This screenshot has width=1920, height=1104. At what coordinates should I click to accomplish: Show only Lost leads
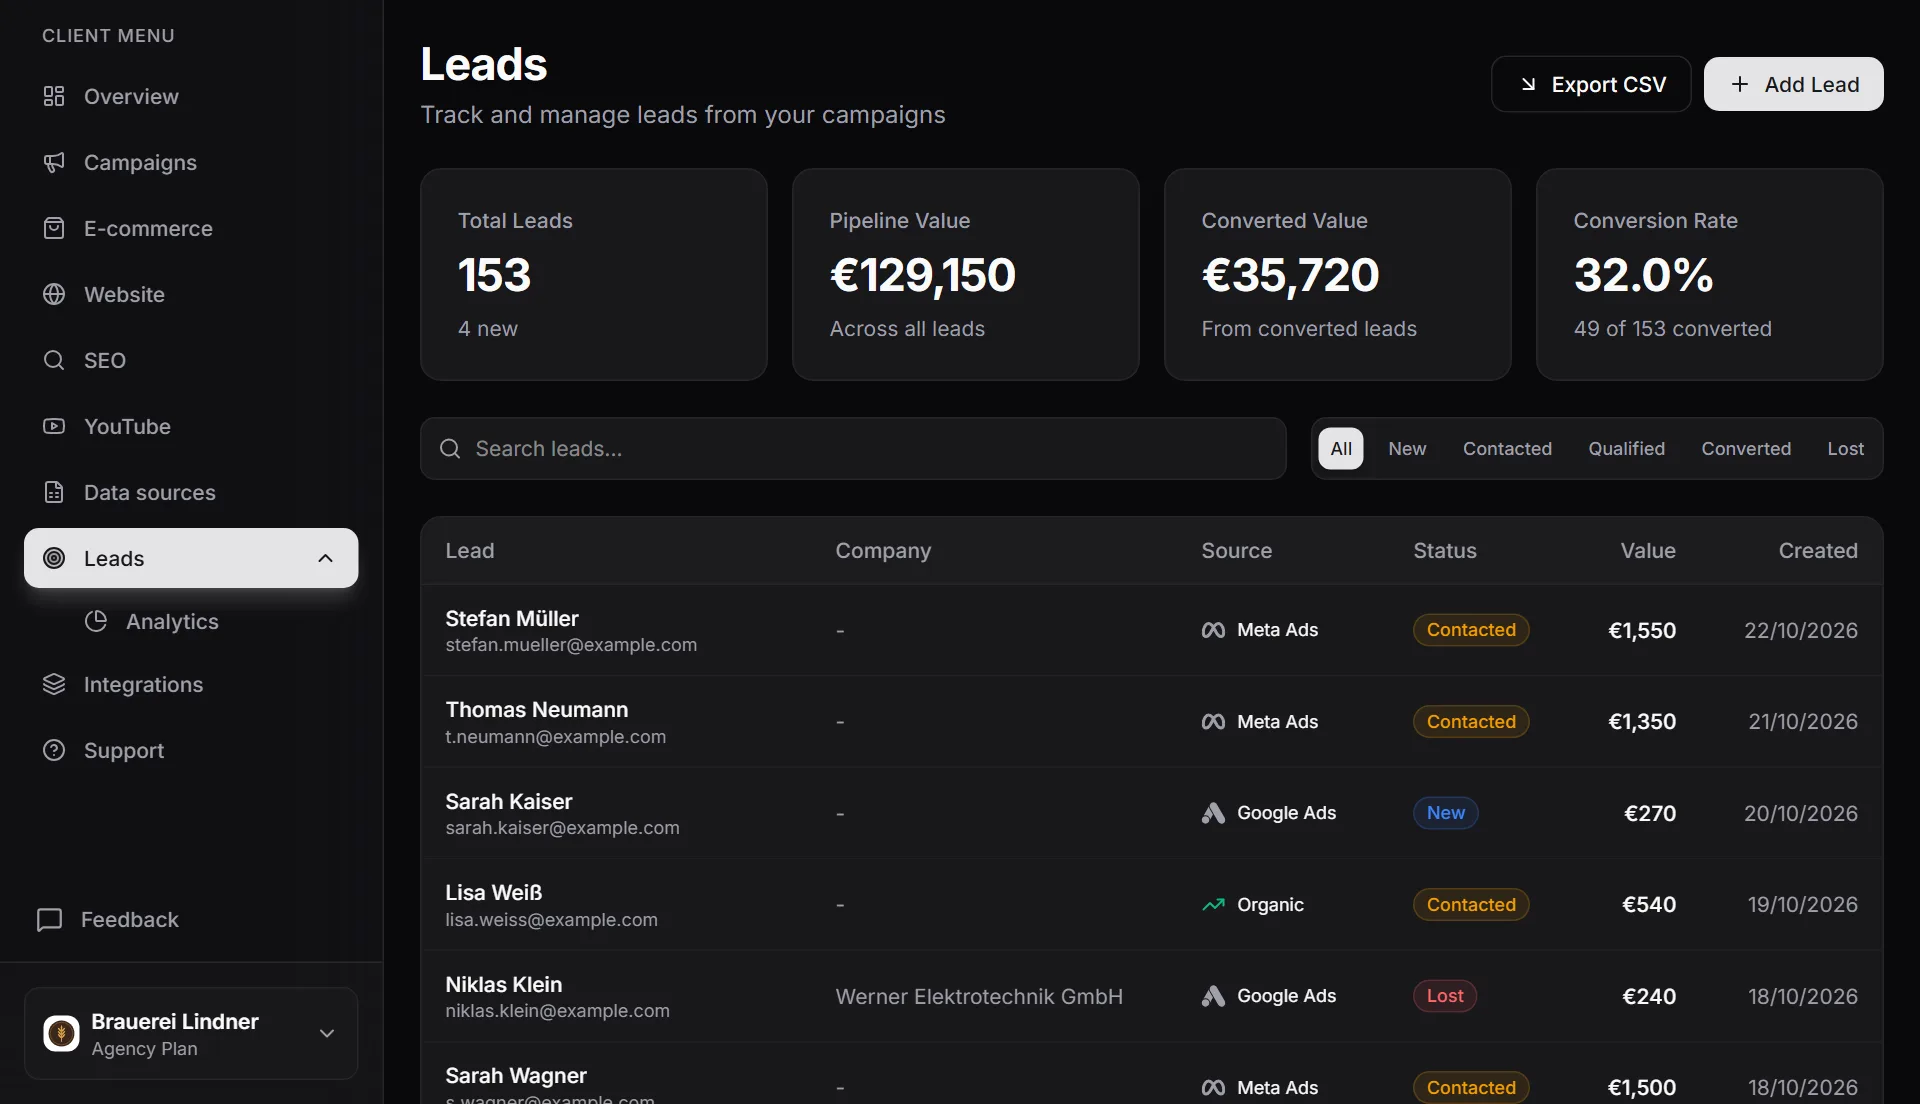1845,448
